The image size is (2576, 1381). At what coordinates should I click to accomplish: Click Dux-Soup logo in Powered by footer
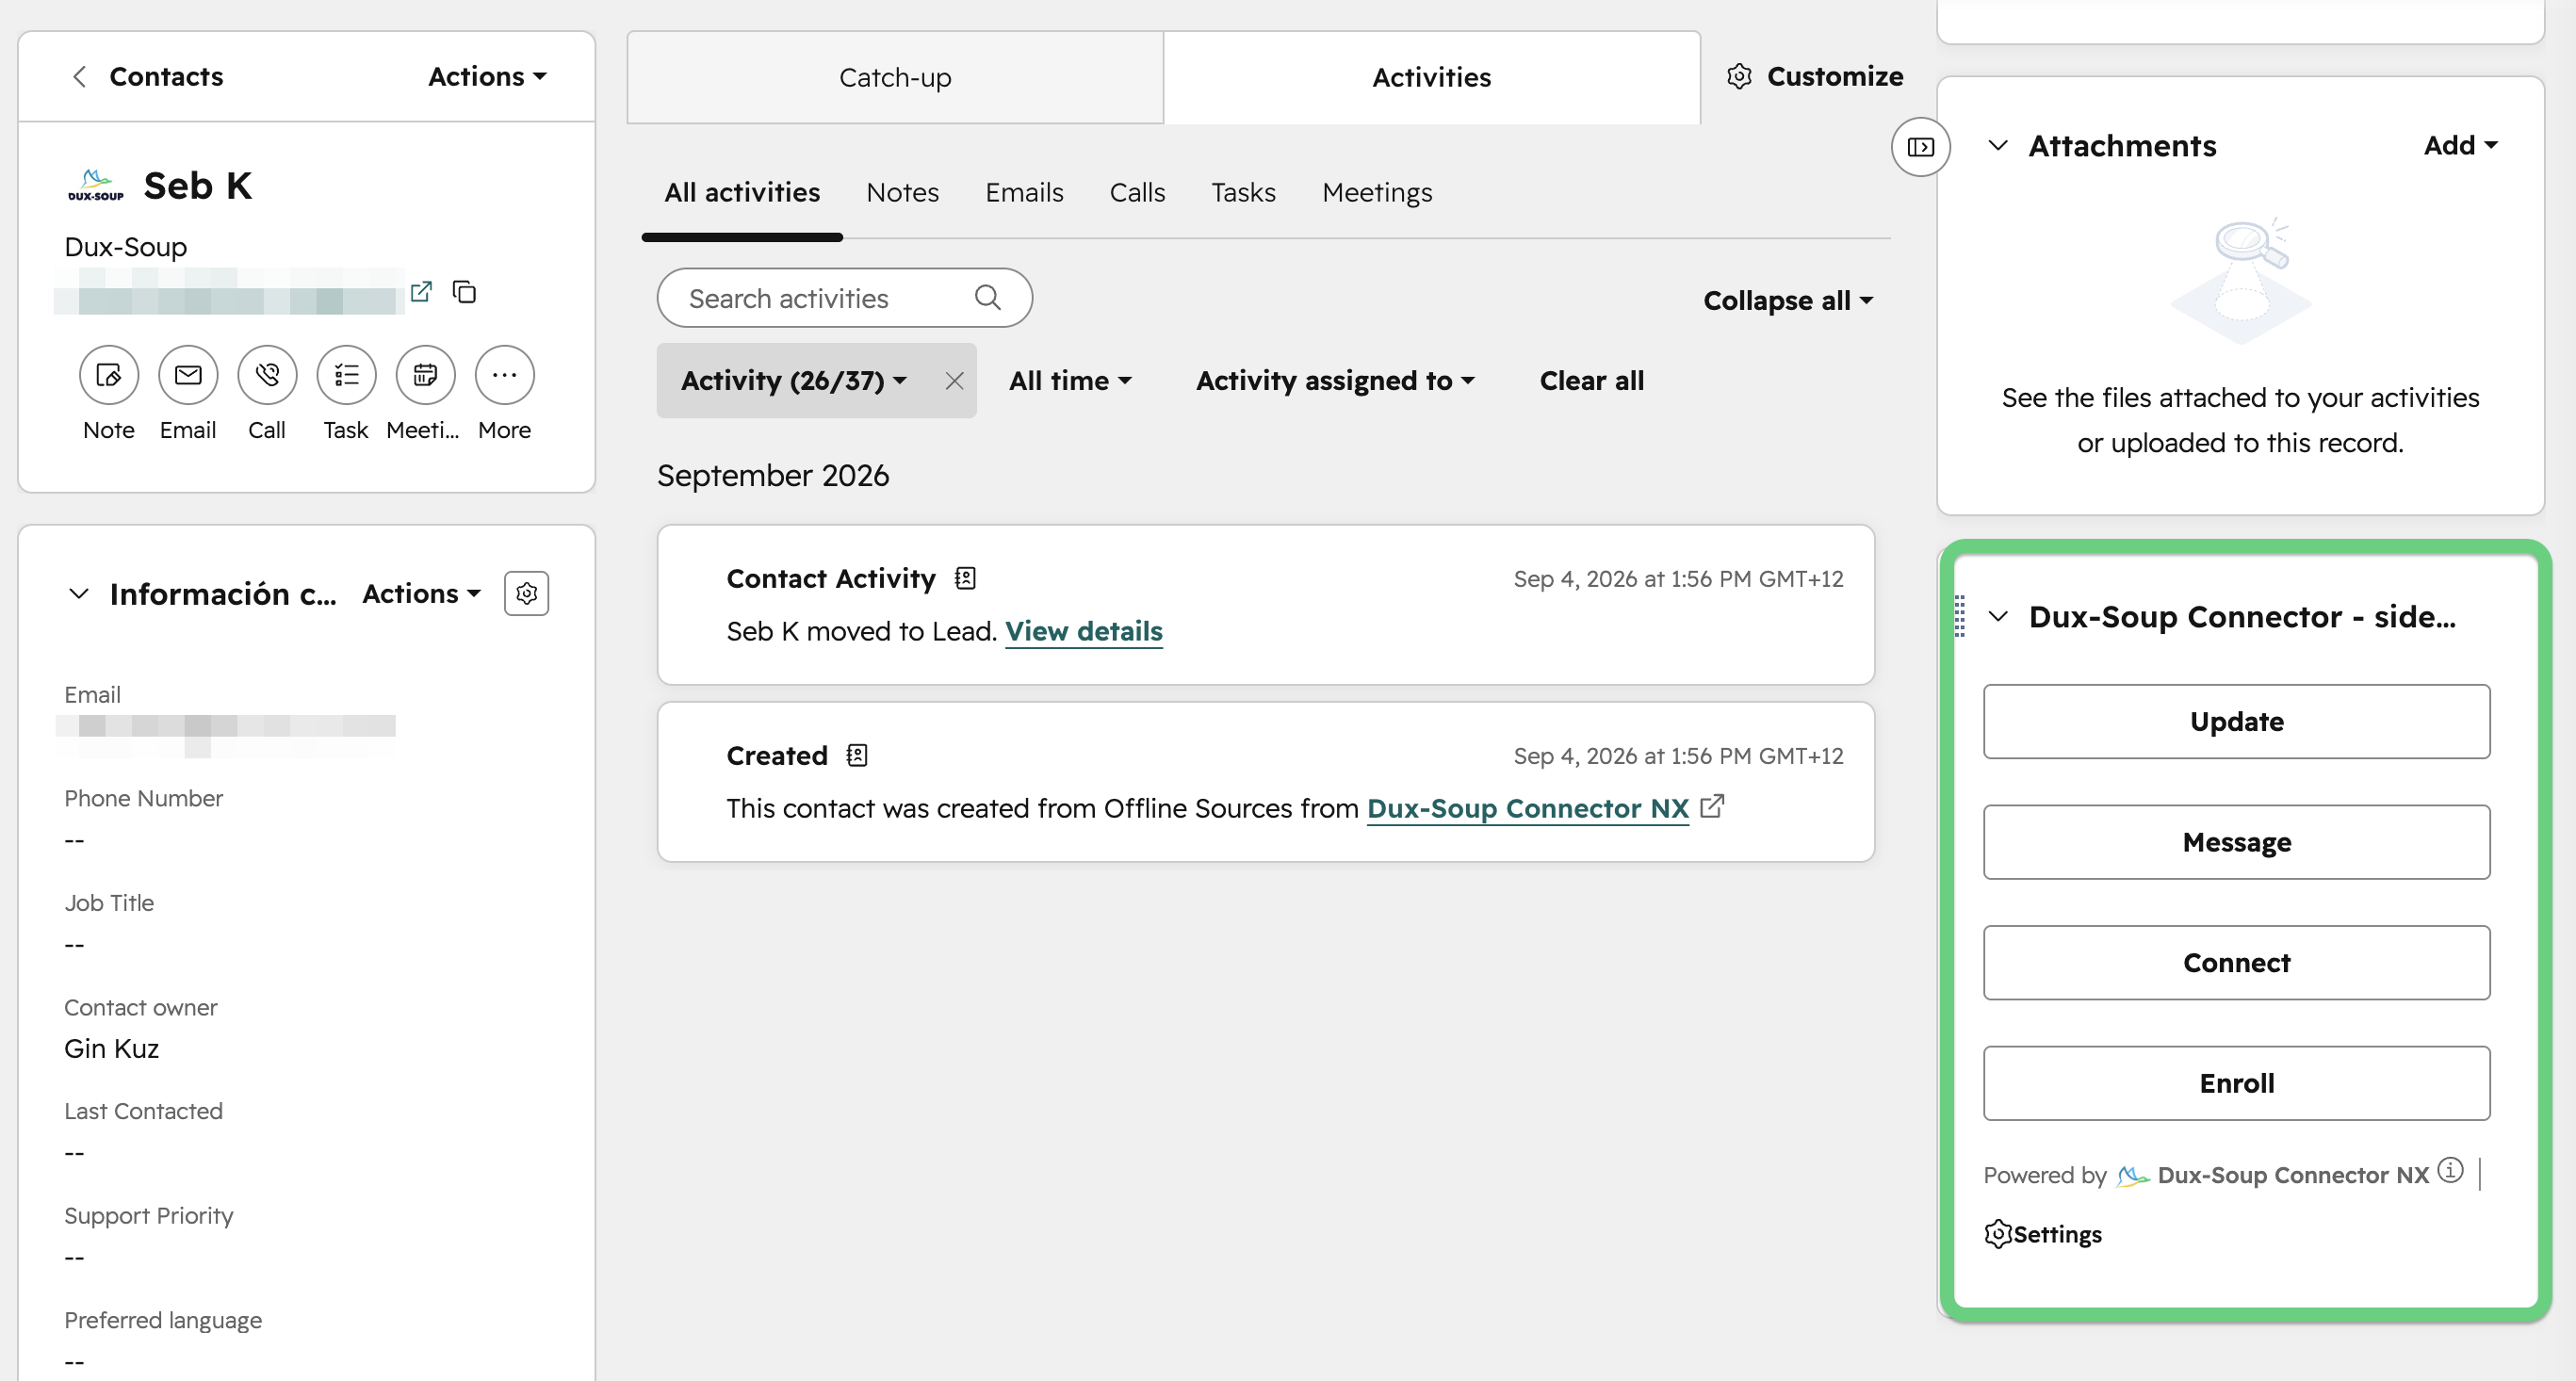[x=2131, y=1176]
